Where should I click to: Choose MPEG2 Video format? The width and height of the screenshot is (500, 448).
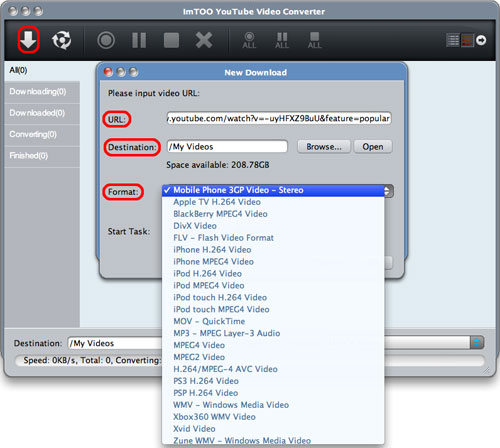(273, 357)
